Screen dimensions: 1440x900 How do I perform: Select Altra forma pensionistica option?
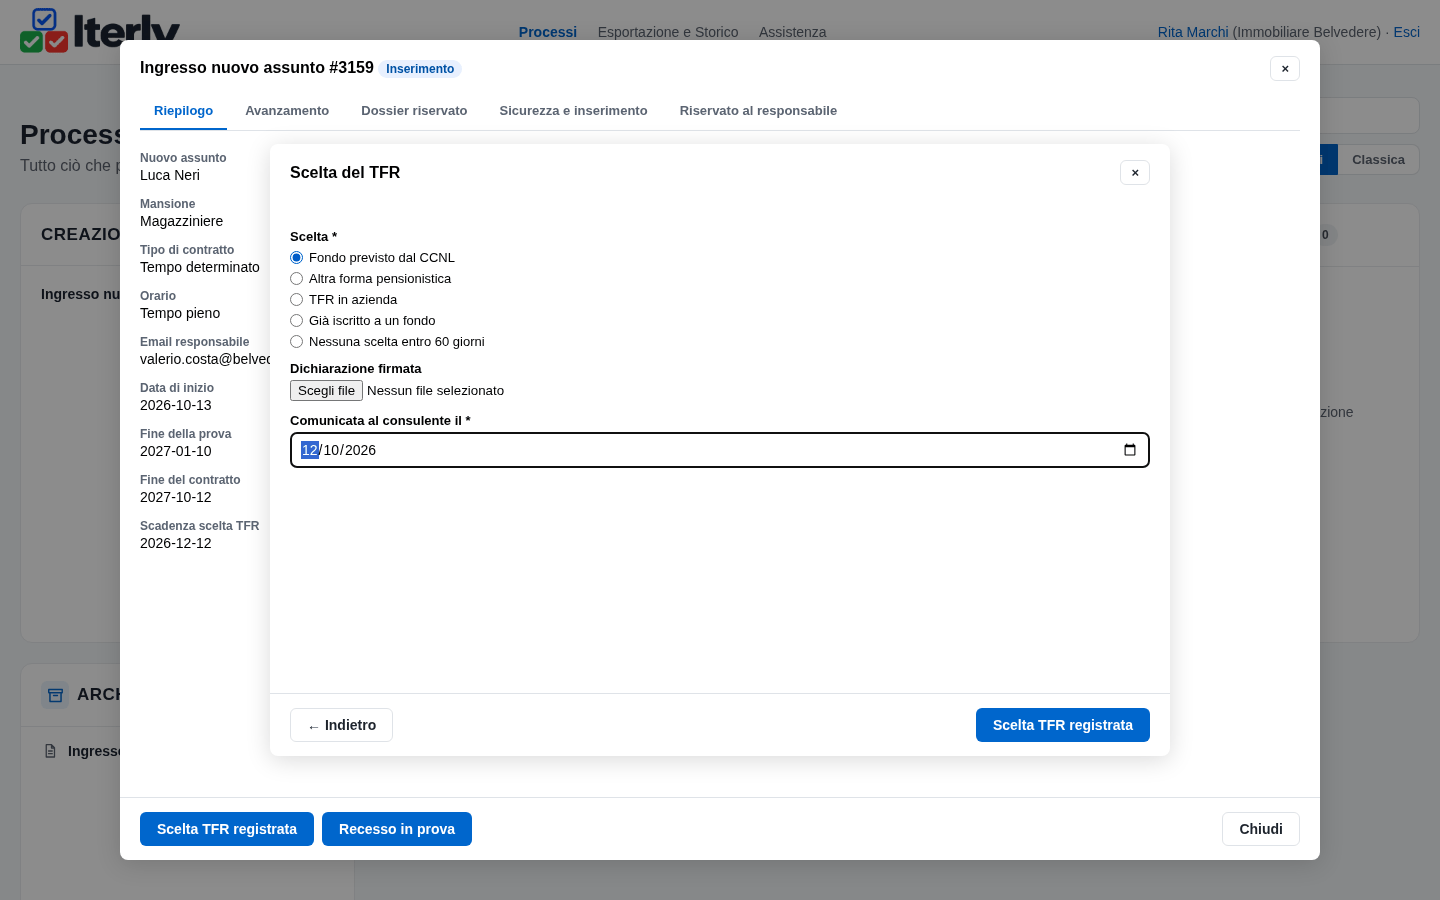click(296, 279)
